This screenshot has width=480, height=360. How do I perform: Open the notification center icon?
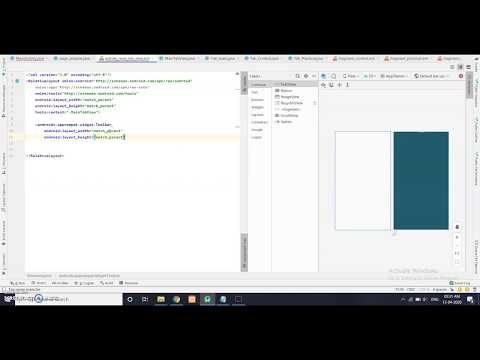(x=470, y=299)
